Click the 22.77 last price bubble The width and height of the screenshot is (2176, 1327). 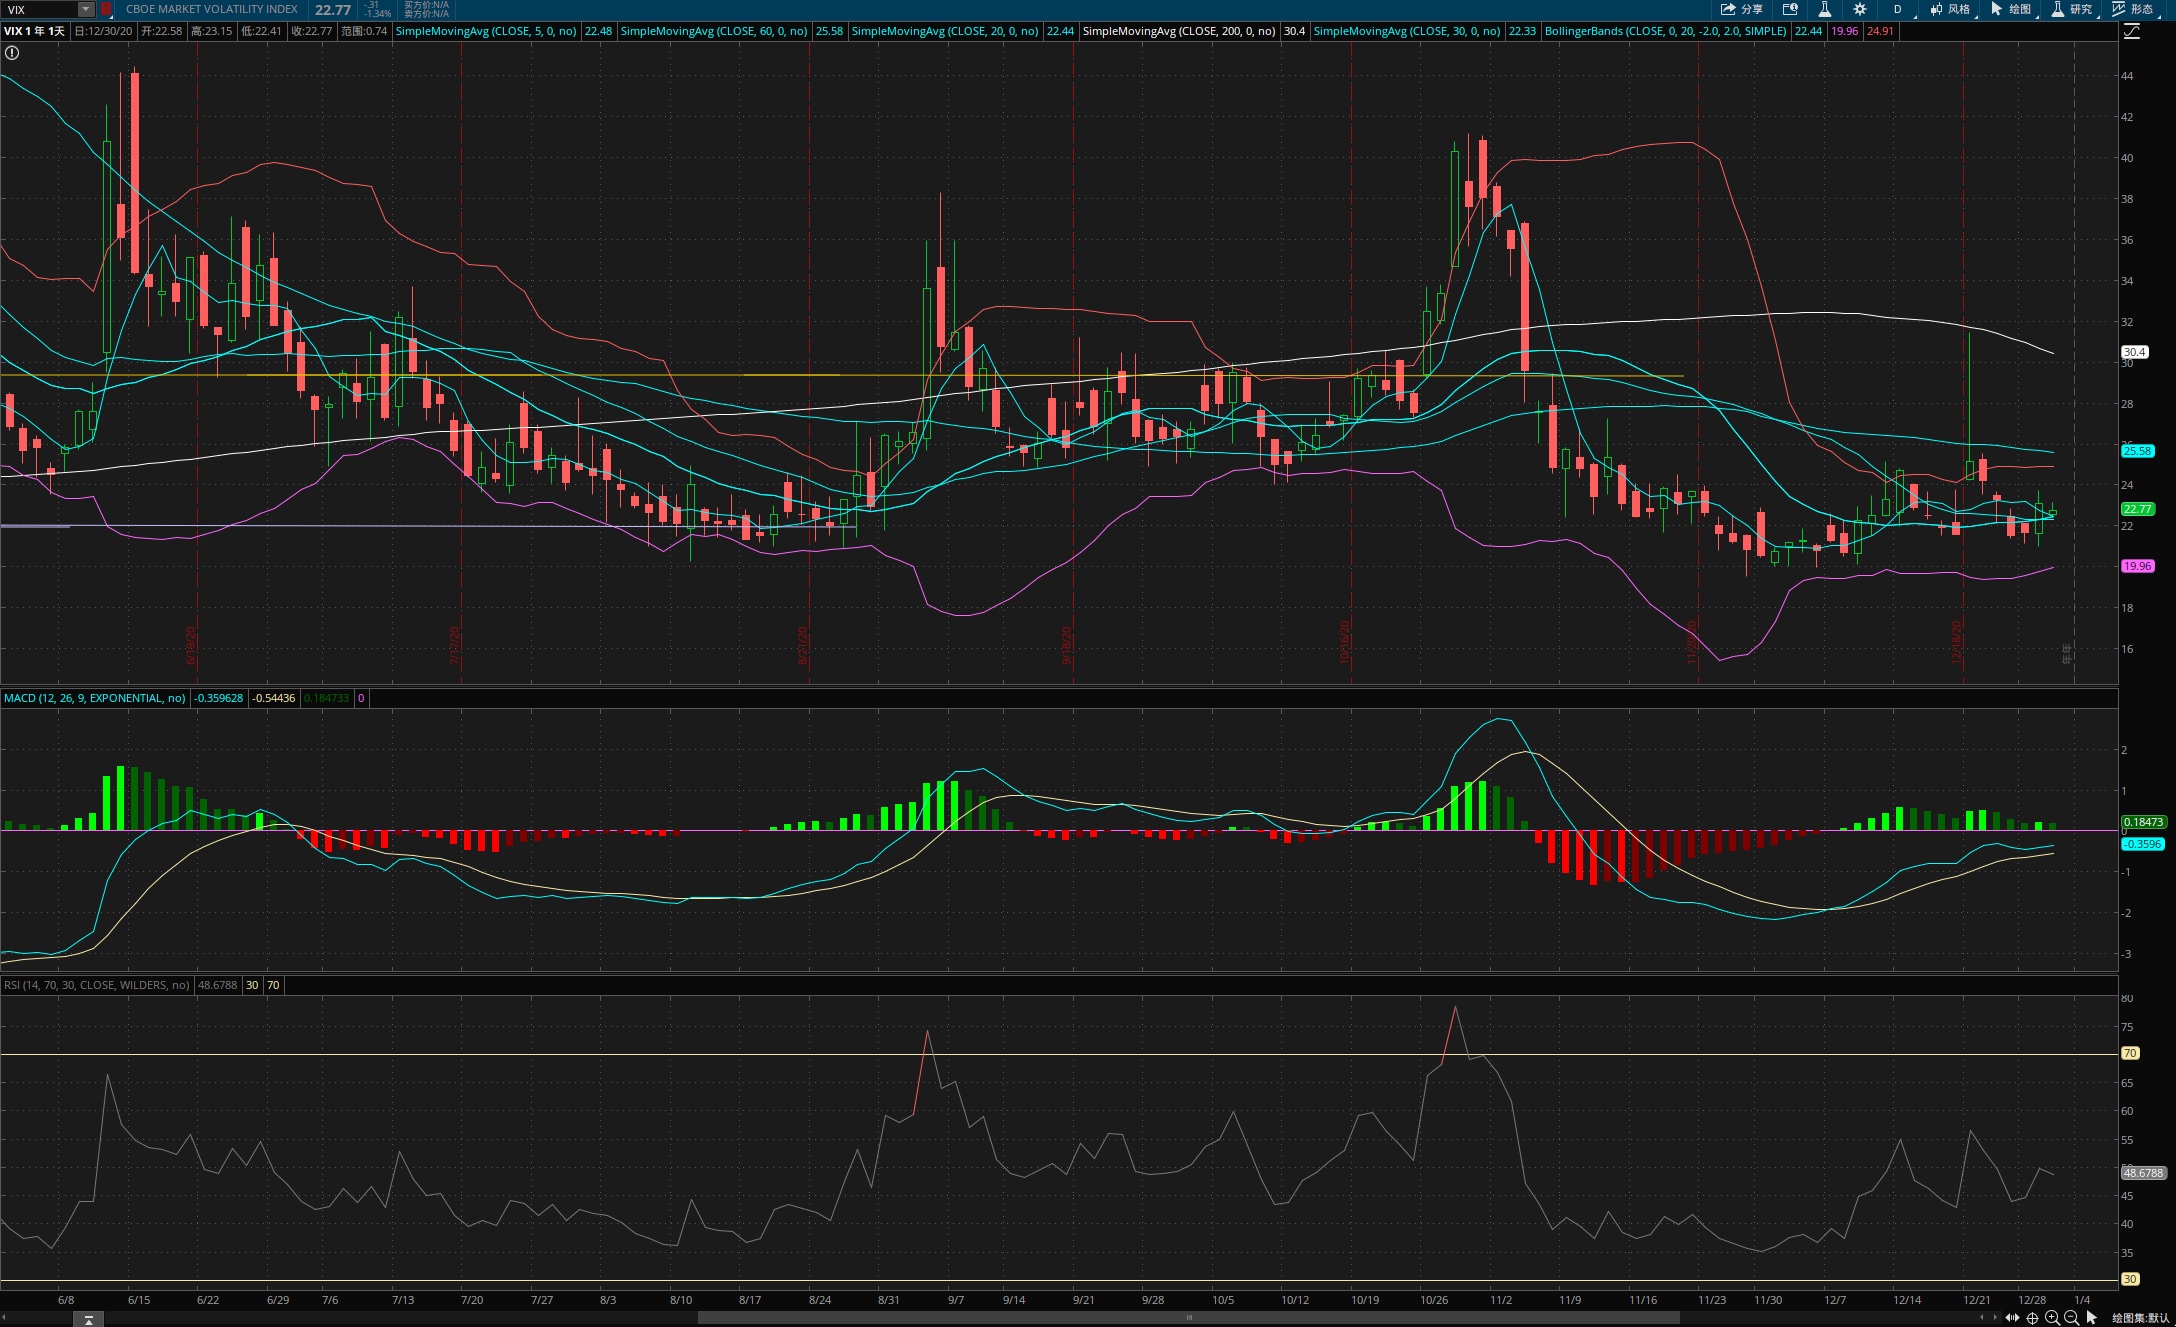[x=2137, y=509]
